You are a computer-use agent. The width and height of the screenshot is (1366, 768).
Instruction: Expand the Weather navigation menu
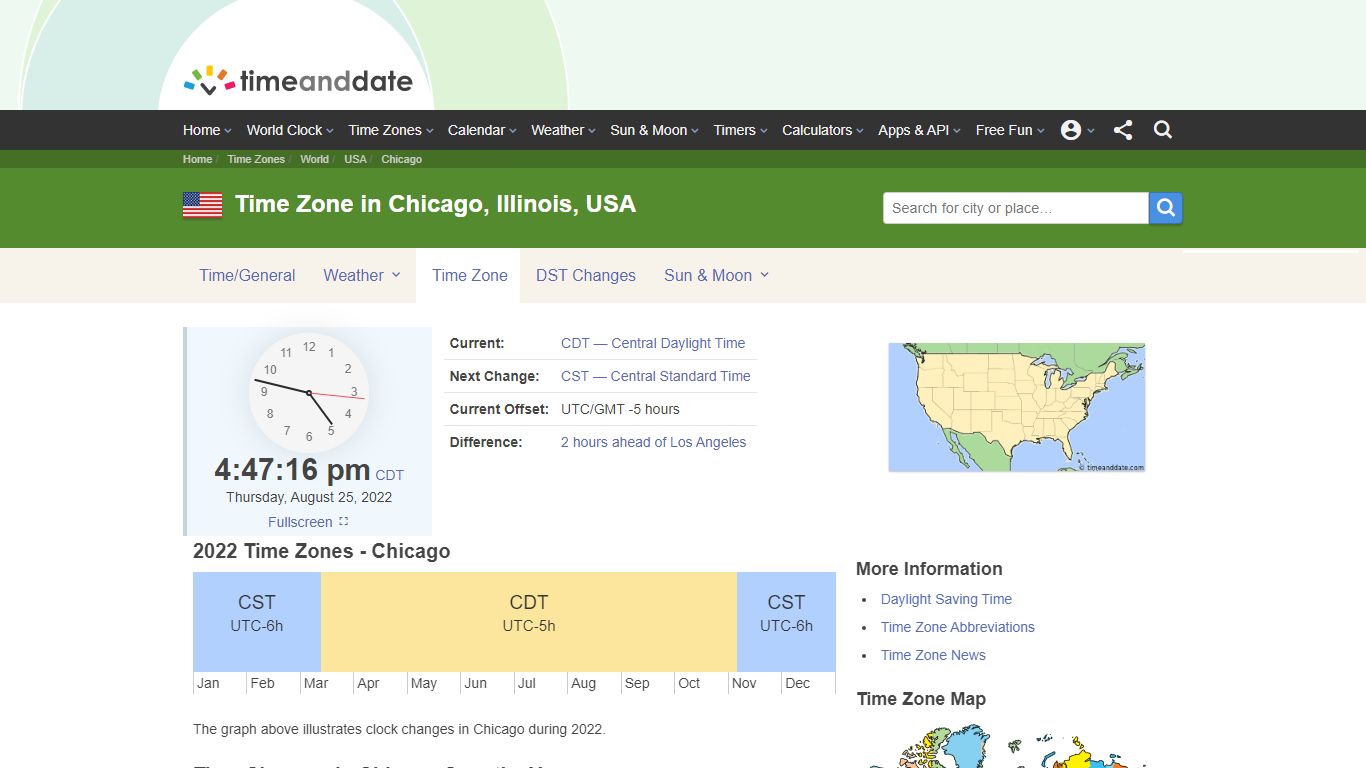point(563,130)
